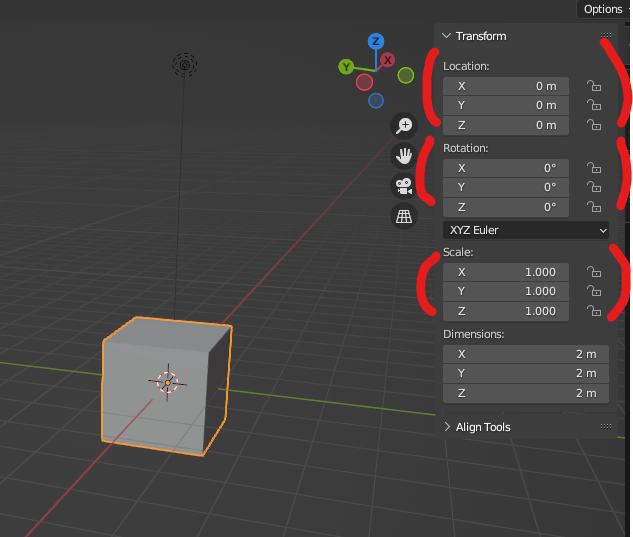Click the Align Tools panel grip dots
The width and height of the screenshot is (633, 537).
606,426
